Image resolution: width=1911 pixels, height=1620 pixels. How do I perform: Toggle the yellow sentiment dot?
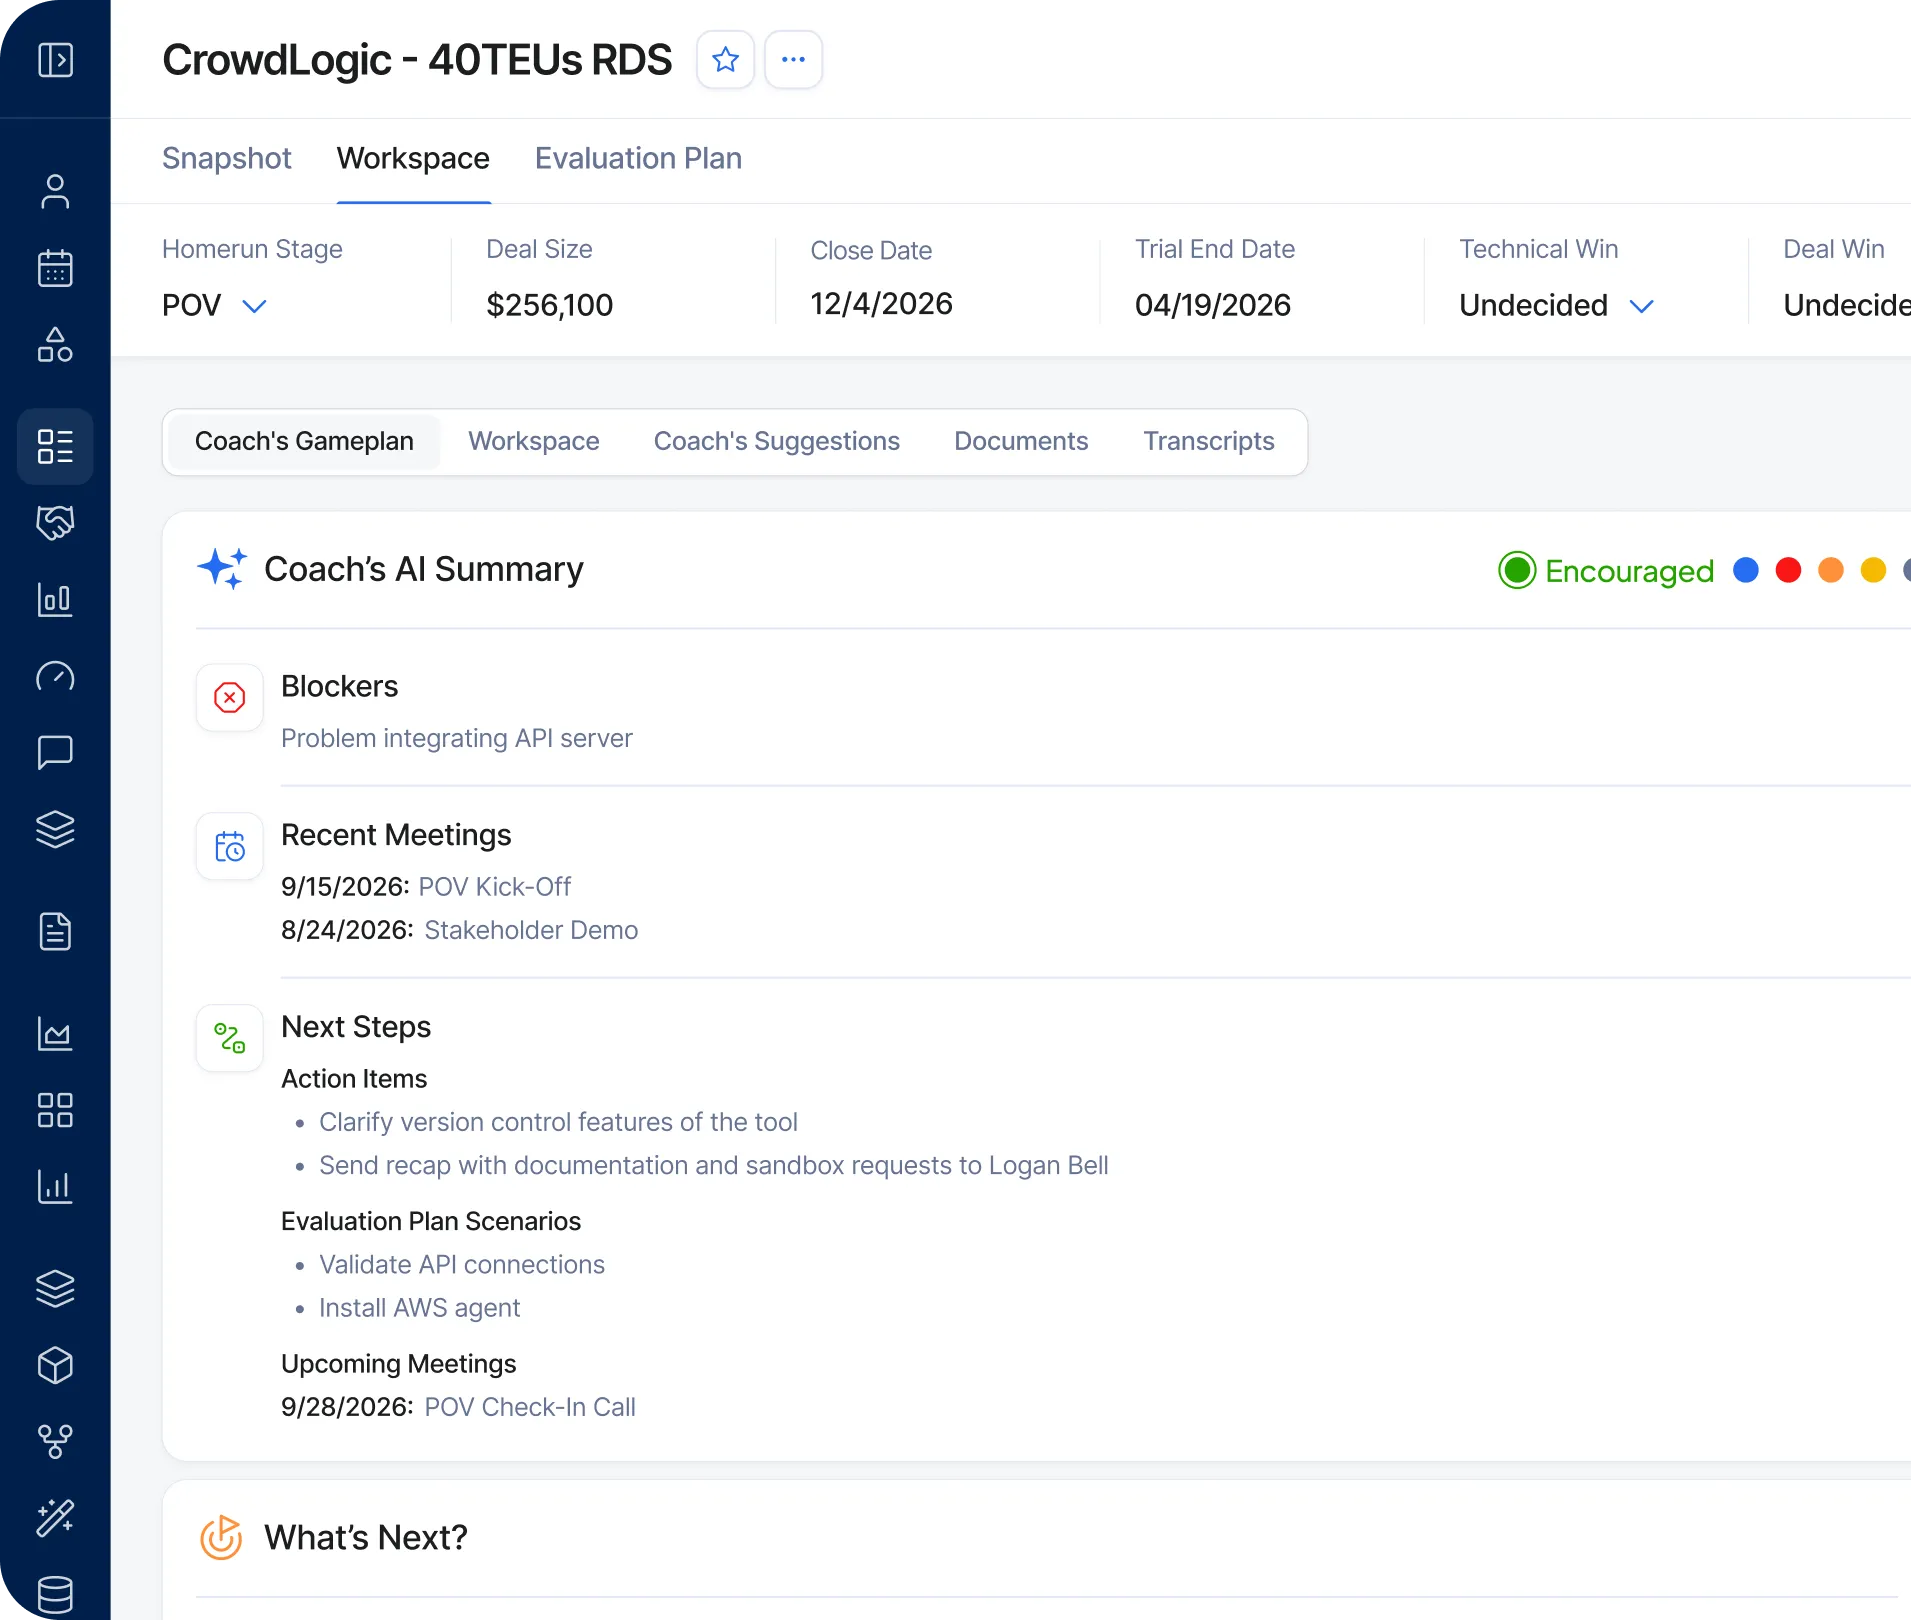click(1872, 570)
